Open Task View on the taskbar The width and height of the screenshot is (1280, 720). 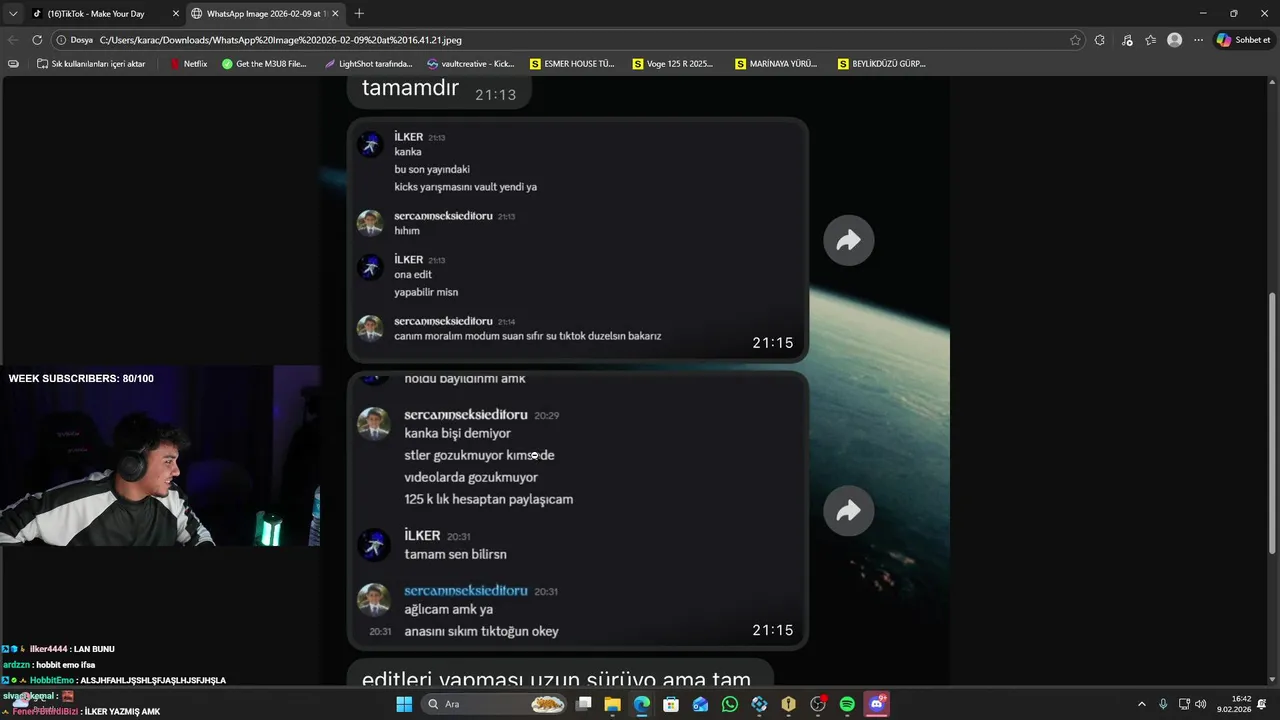point(584,704)
